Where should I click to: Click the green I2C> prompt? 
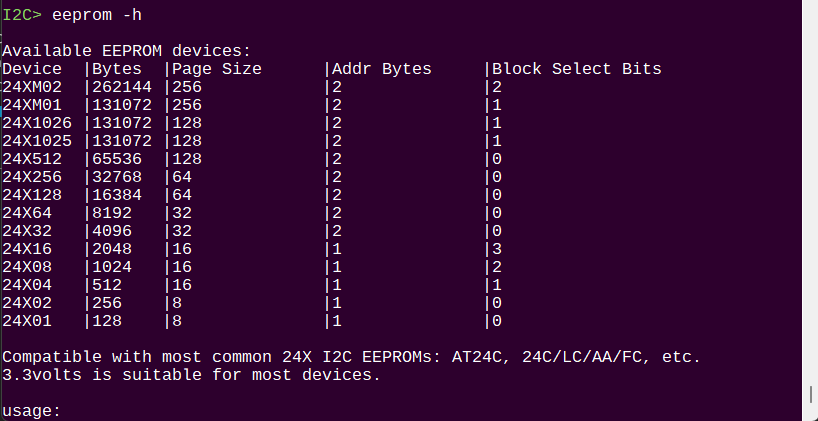pos(22,15)
